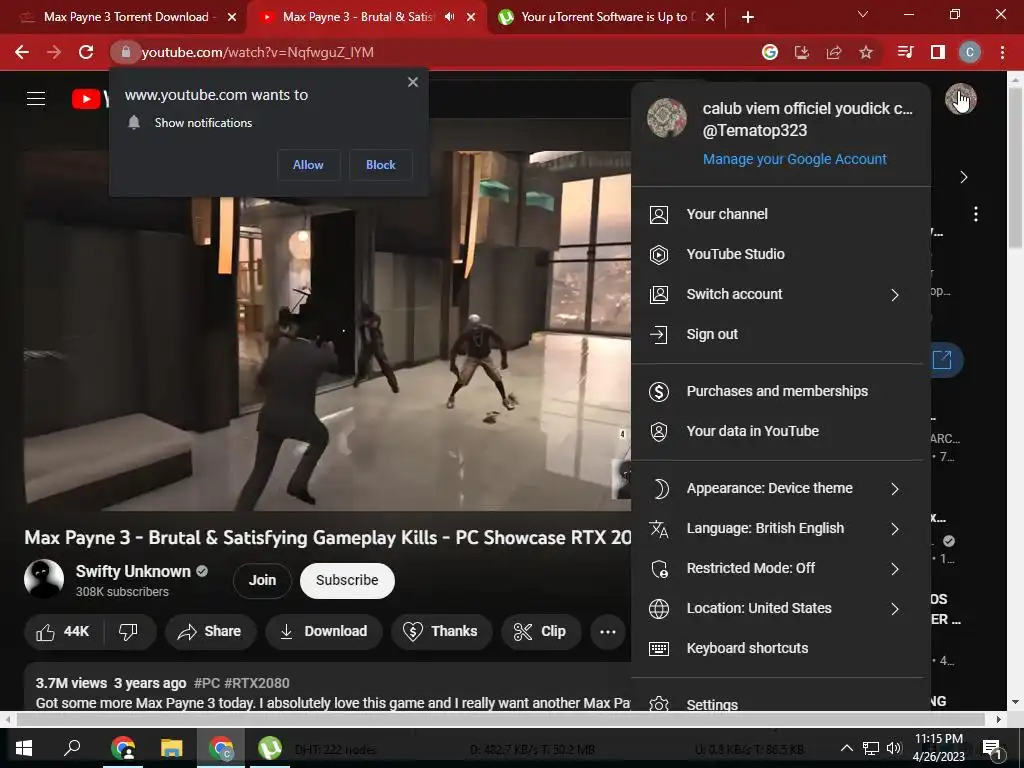Screen dimensions: 1024x768
Task: Open Swifty Unknown channel name link
Action: pyautogui.click(x=133, y=571)
